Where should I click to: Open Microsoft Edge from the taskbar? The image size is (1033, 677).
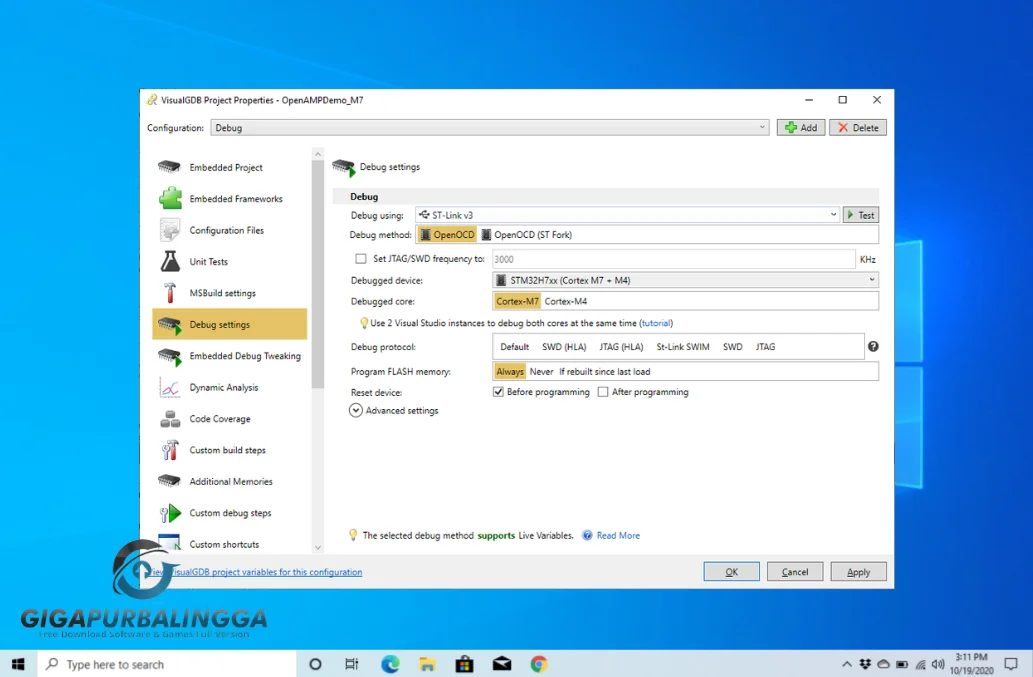coord(390,664)
